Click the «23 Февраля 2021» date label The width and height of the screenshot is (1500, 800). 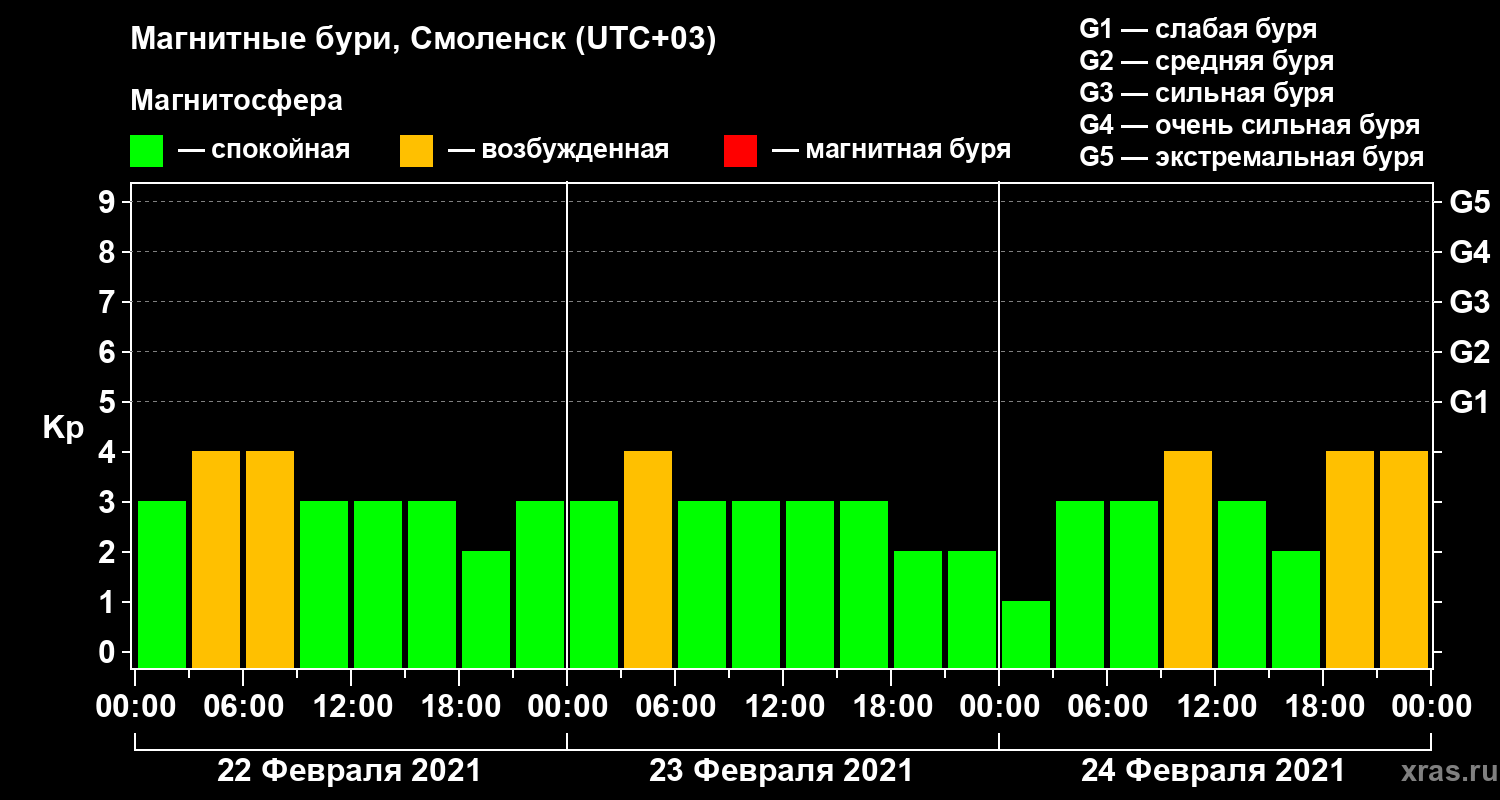(781, 771)
